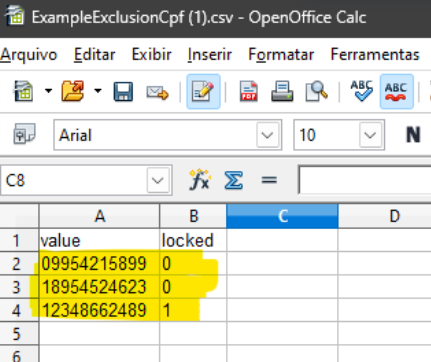The height and width of the screenshot is (362, 431).
Task: Open the Formatar menu
Action: point(281,54)
